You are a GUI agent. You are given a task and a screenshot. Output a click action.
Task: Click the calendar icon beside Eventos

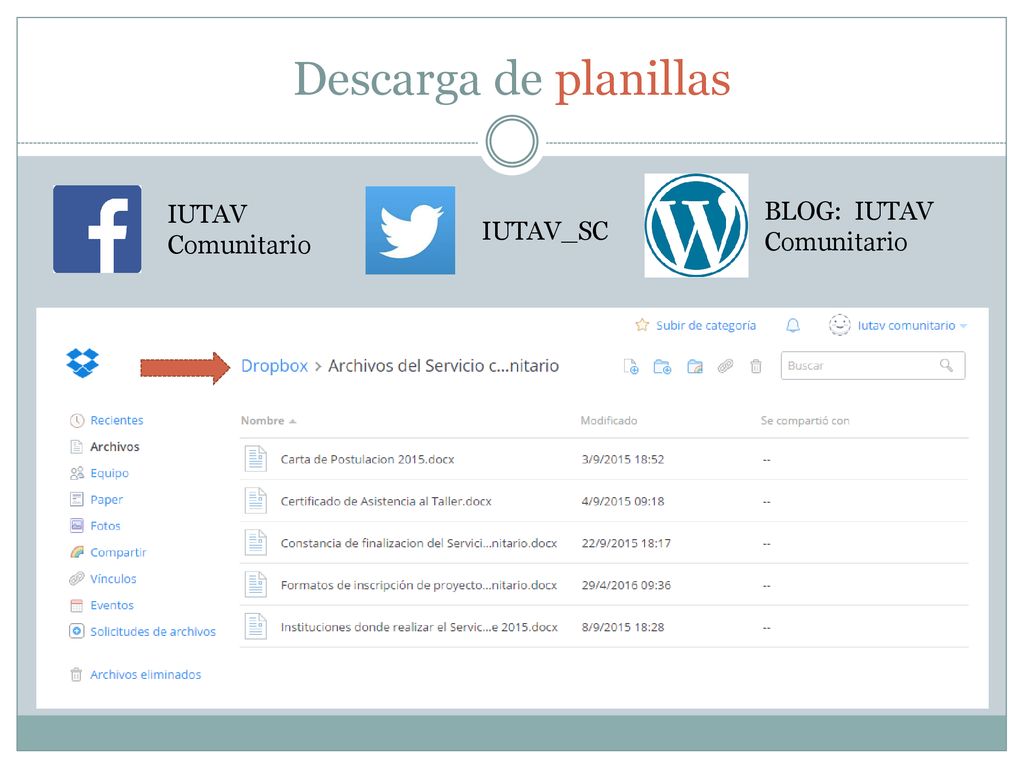pyautogui.click(x=77, y=605)
